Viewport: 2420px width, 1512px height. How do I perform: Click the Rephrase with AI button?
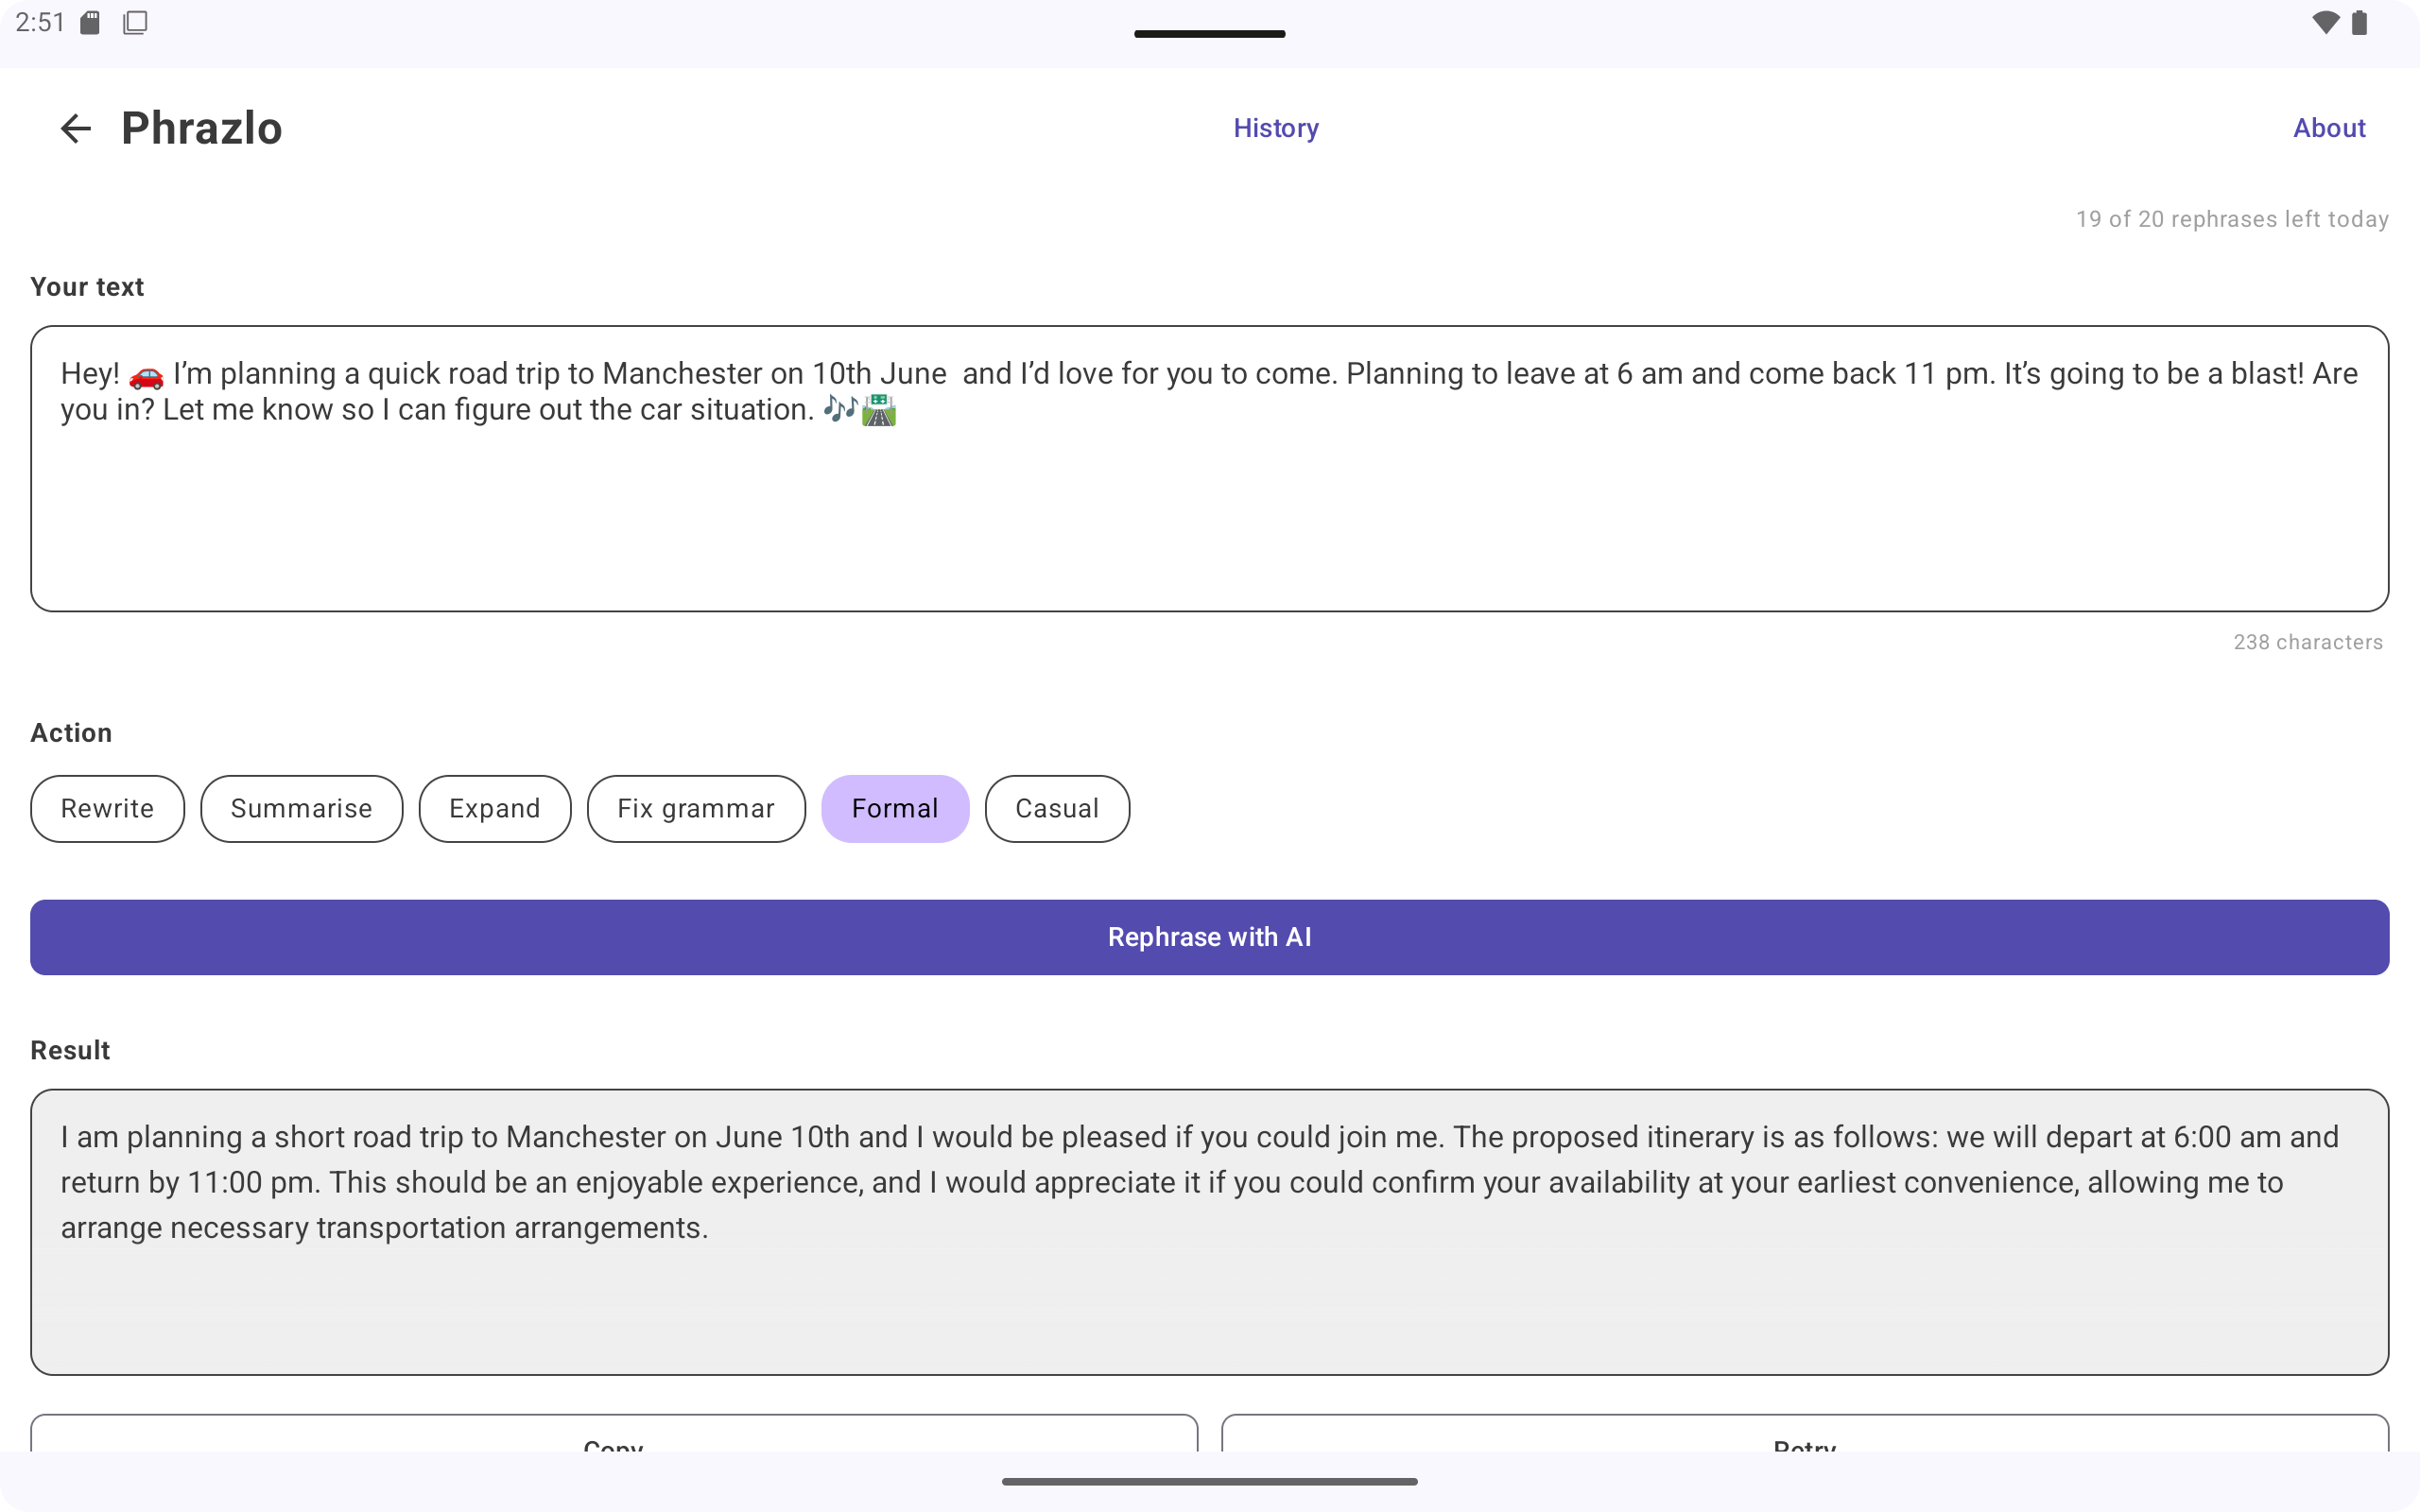pos(1210,937)
